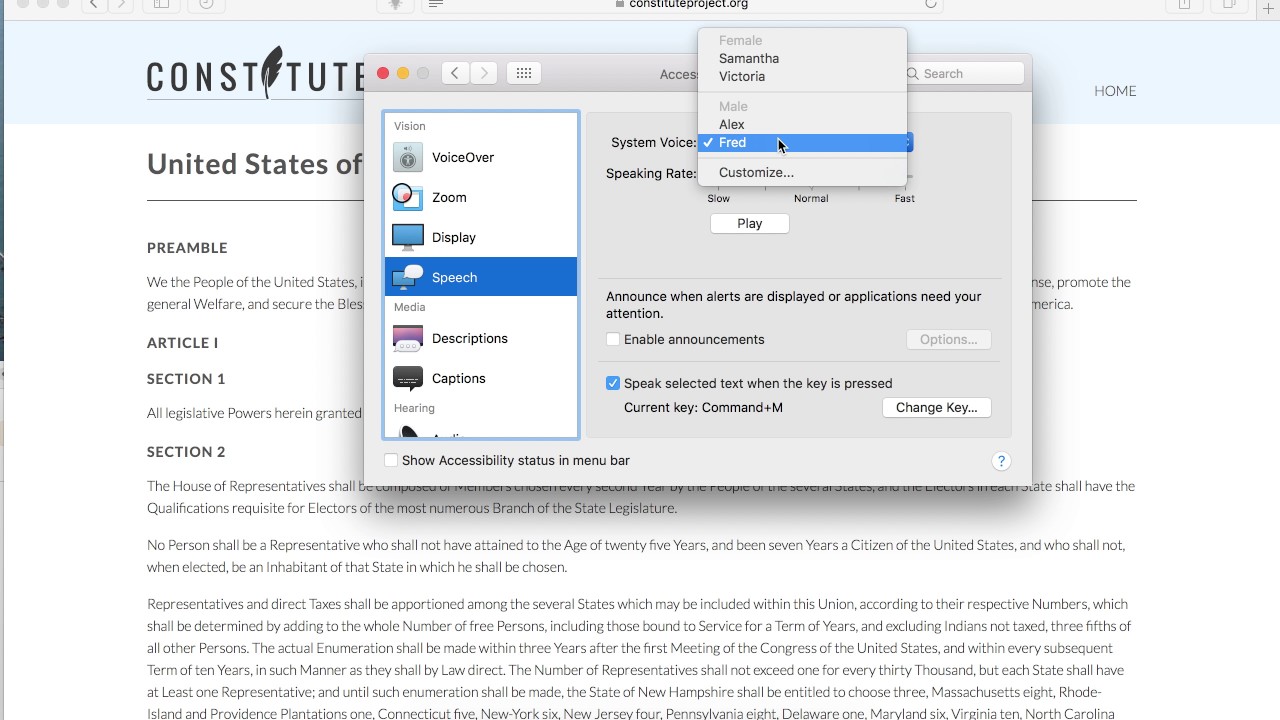
Task: Click the 'Slow' slider label
Action: [719, 199]
